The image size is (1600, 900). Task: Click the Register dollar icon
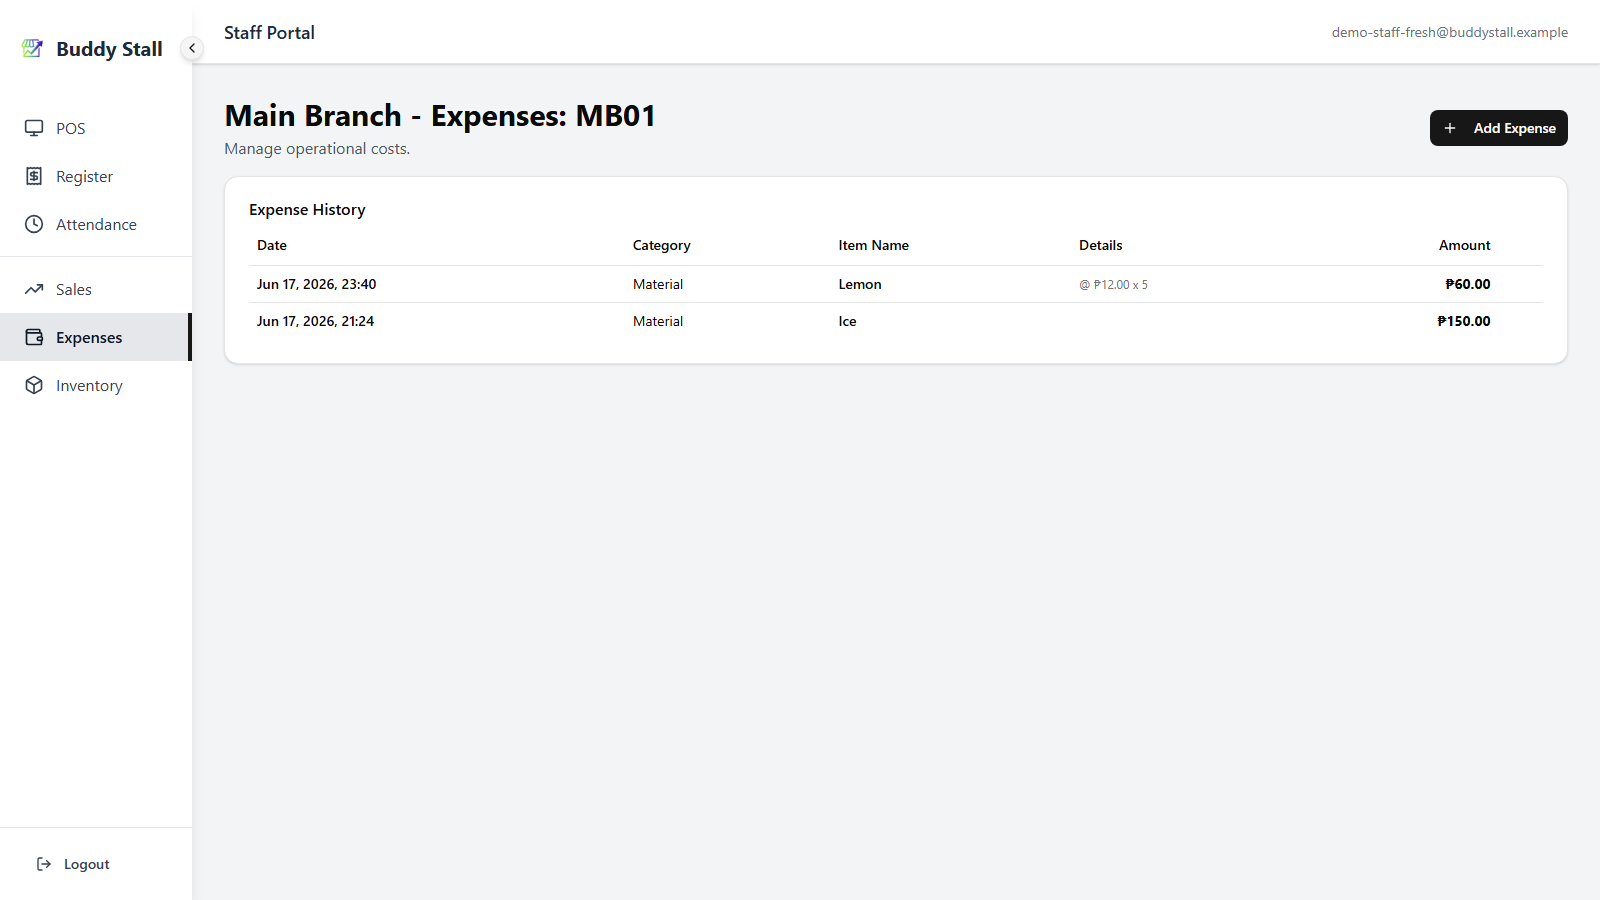[34, 176]
